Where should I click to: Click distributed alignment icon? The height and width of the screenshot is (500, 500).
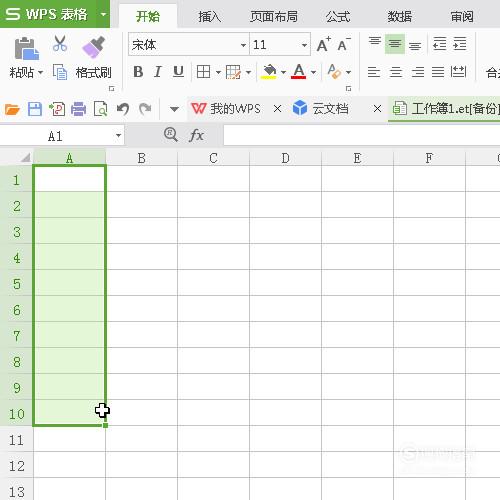coord(458,72)
